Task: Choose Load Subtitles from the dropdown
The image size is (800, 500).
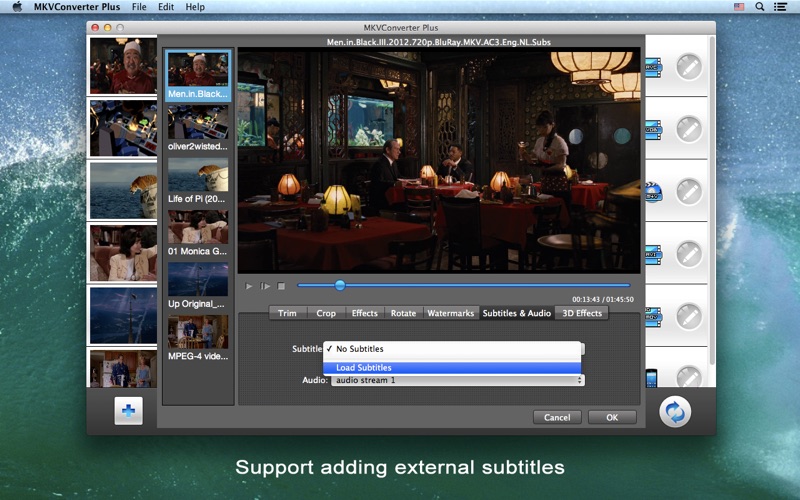Action: (452, 367)
